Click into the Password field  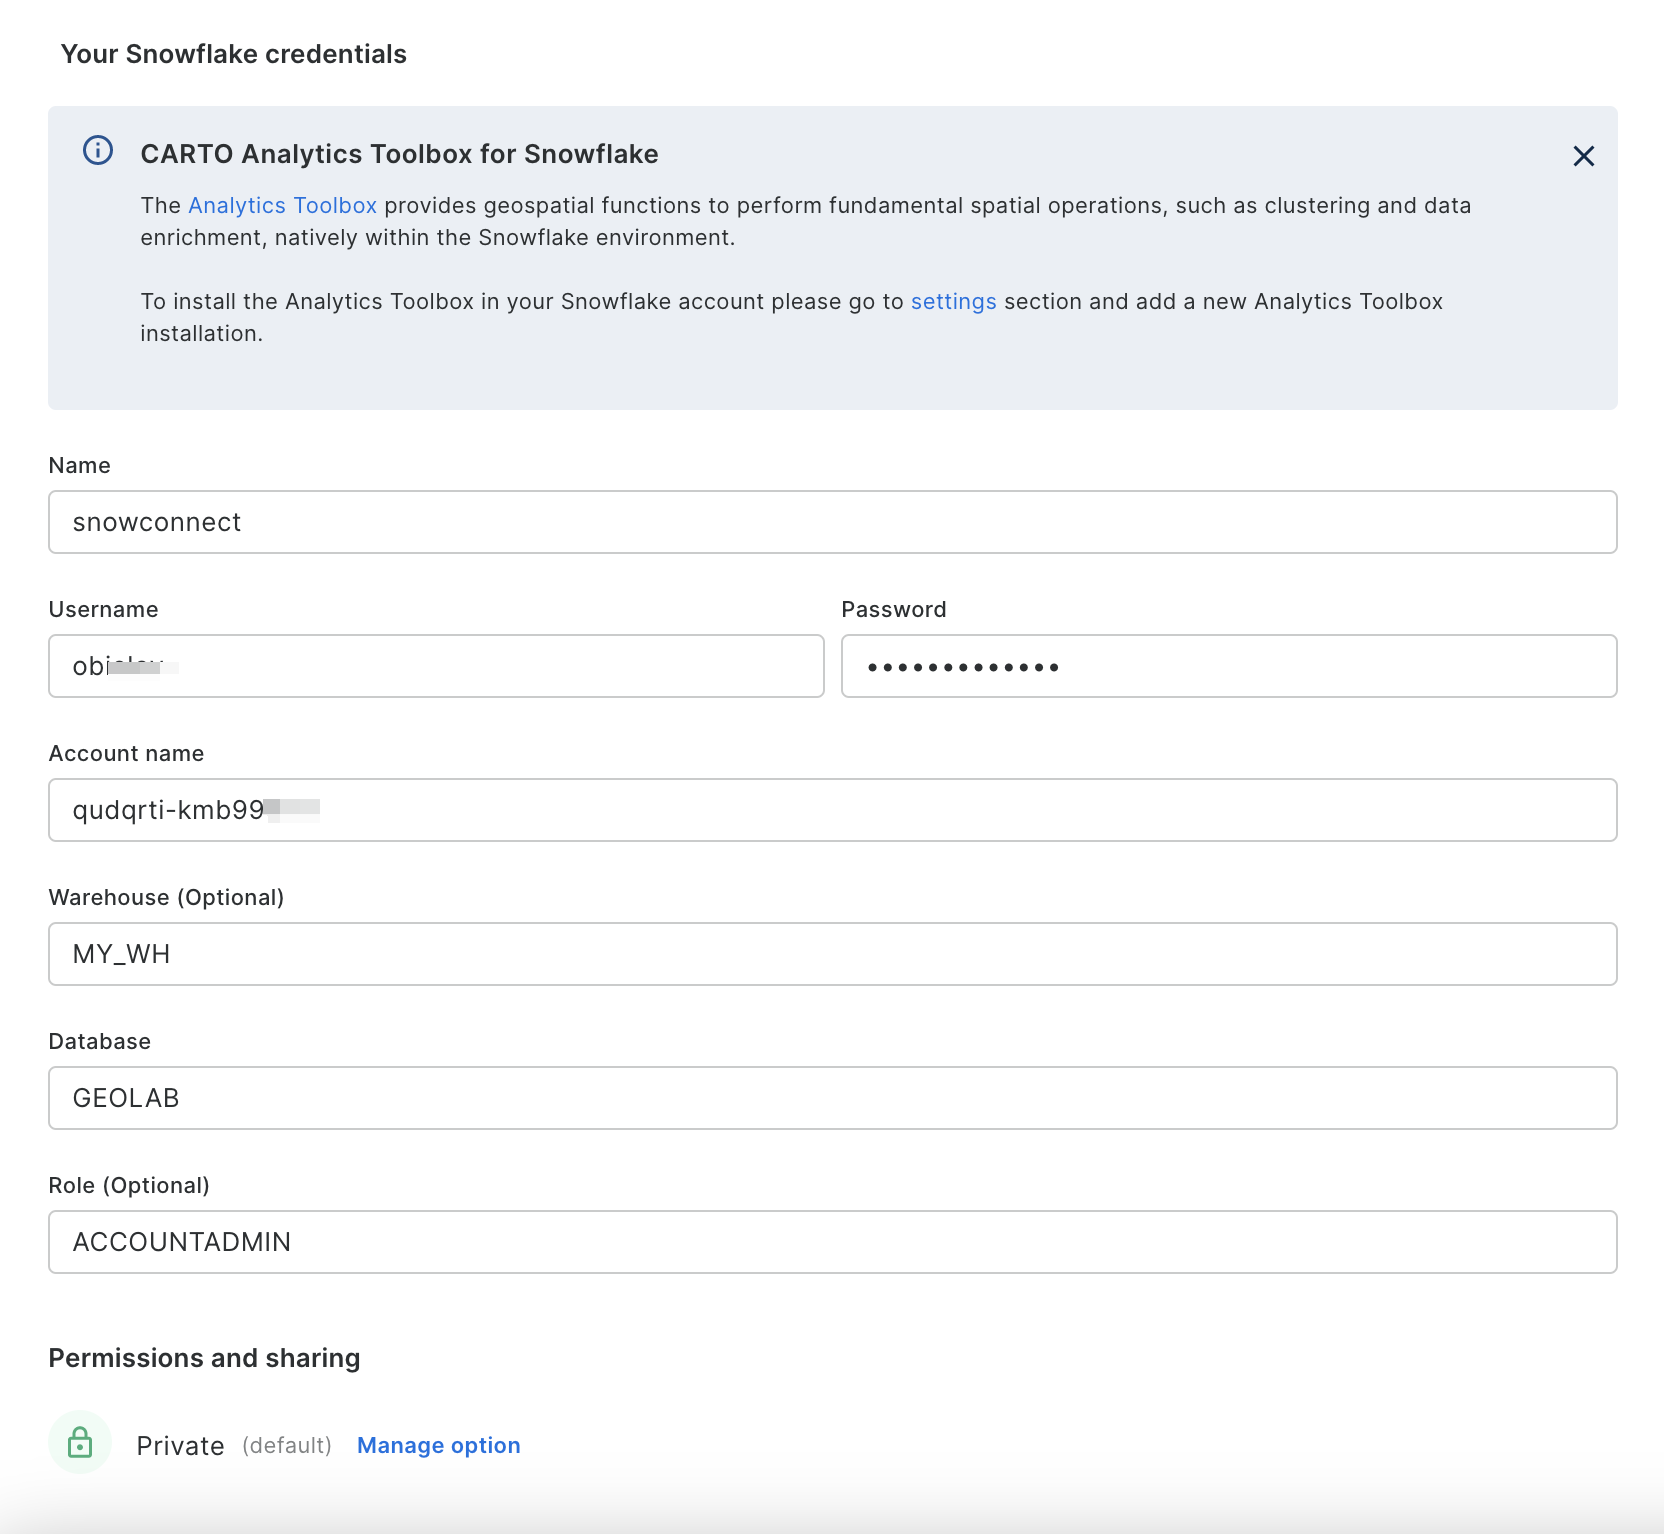pos(1228,666)
